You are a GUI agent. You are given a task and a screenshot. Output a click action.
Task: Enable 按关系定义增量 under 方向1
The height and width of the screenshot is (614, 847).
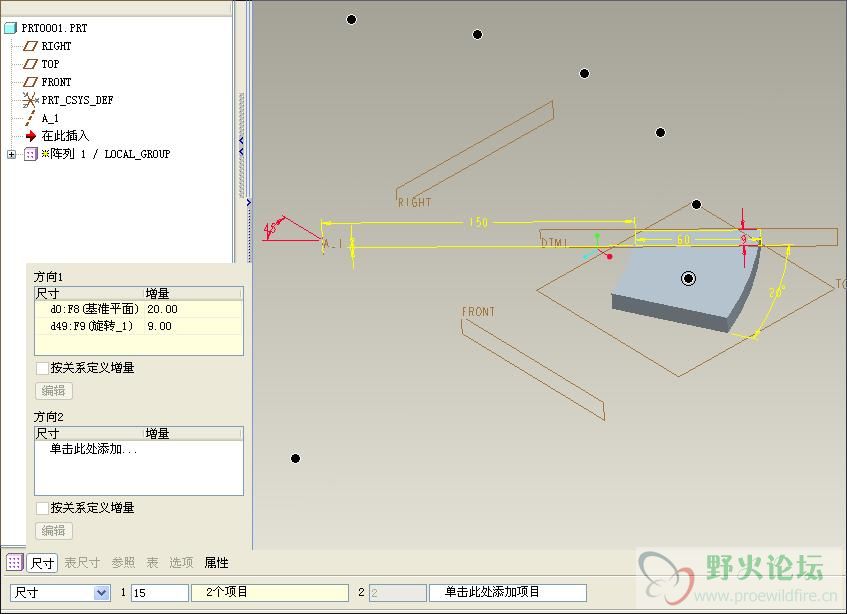tap(42, 368)
